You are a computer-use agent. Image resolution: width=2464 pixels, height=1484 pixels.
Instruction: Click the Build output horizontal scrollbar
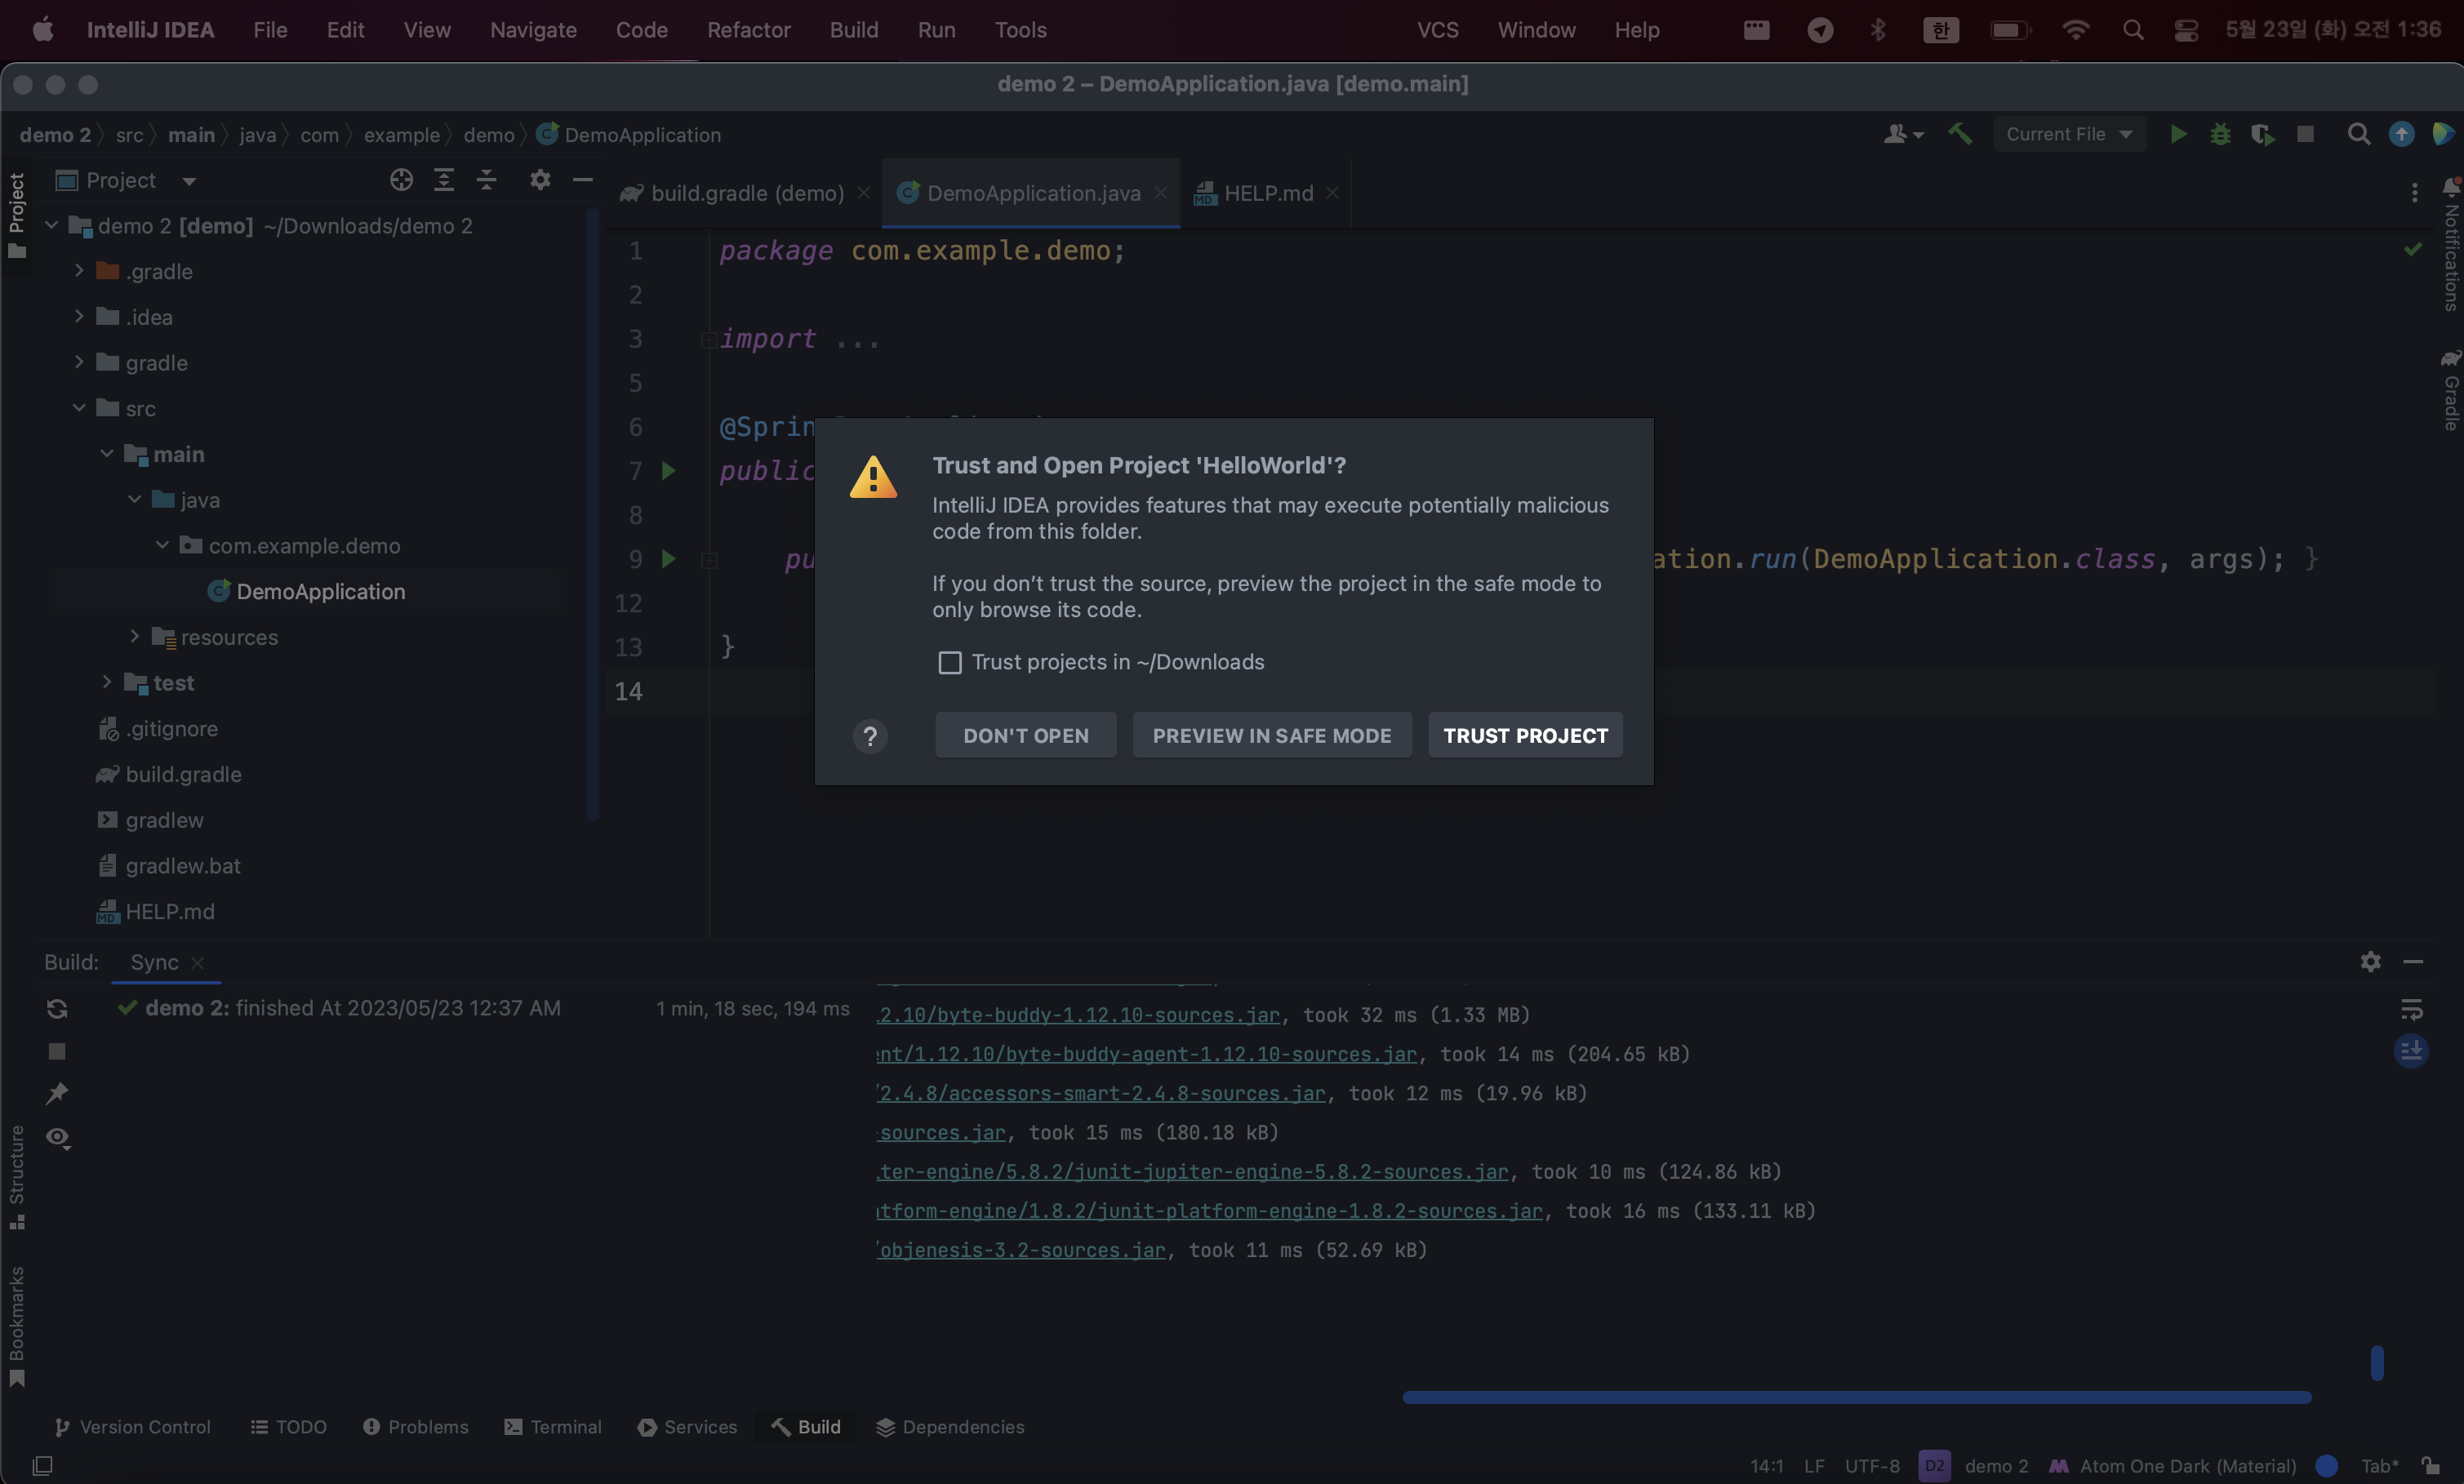click(x=1857, y=1397)
